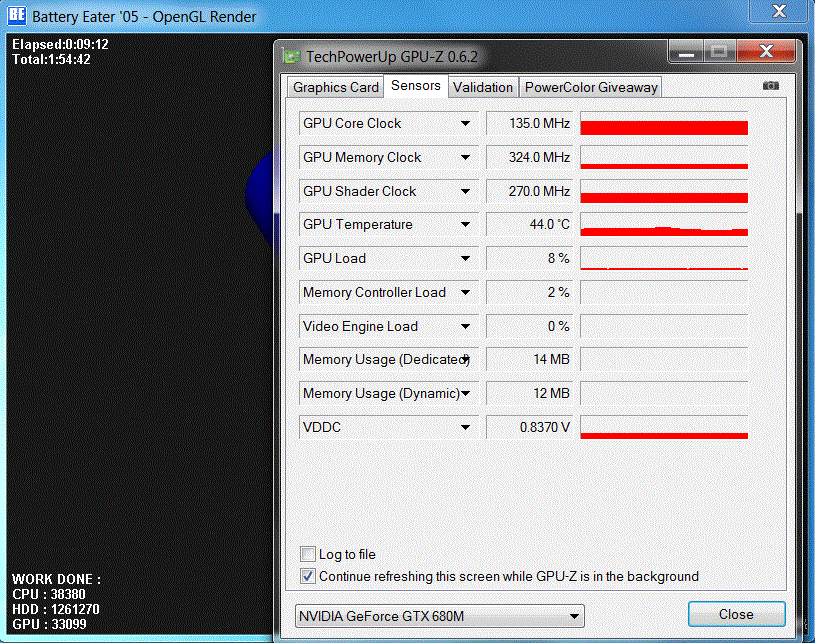The width and height of the screenshot is (815, 643).
Task: Expand the Video Engine Load dropdown
Action: tap(465, 326)
